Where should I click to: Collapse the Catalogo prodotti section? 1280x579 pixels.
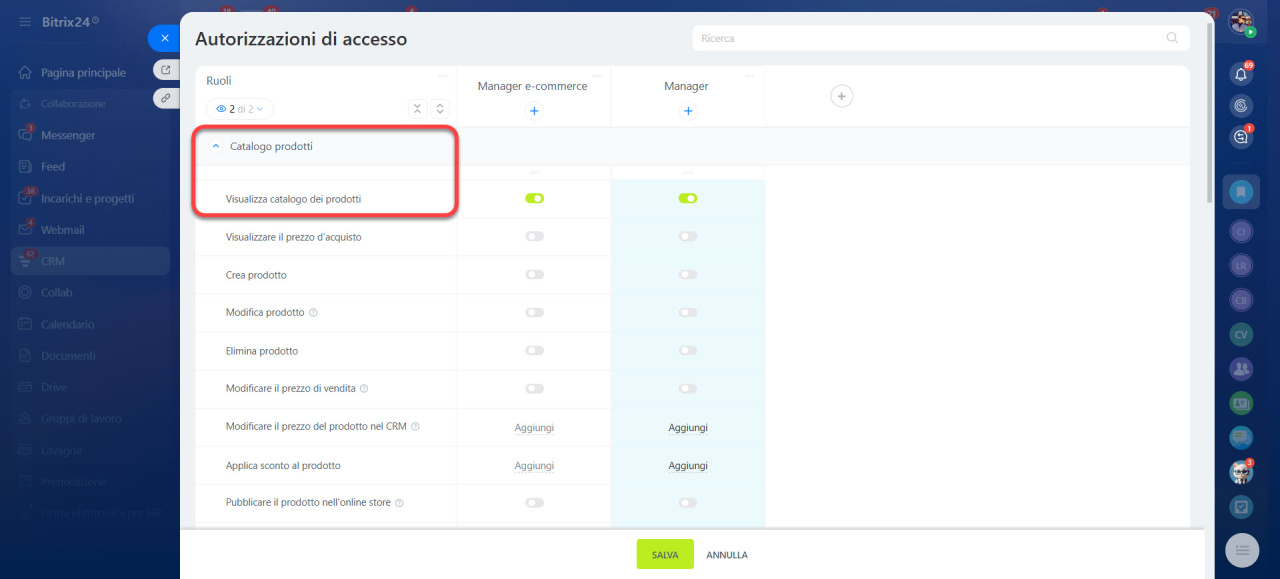[216, 147]
